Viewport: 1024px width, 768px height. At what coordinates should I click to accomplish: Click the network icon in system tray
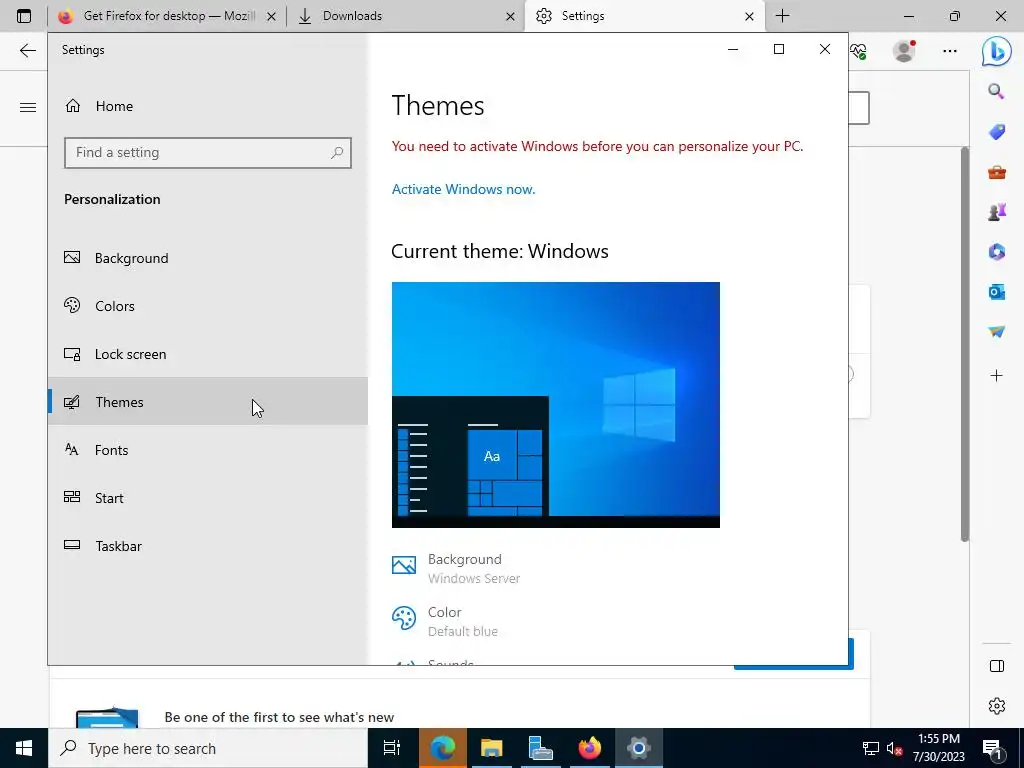pyautogui.click(x=871, y=748)
